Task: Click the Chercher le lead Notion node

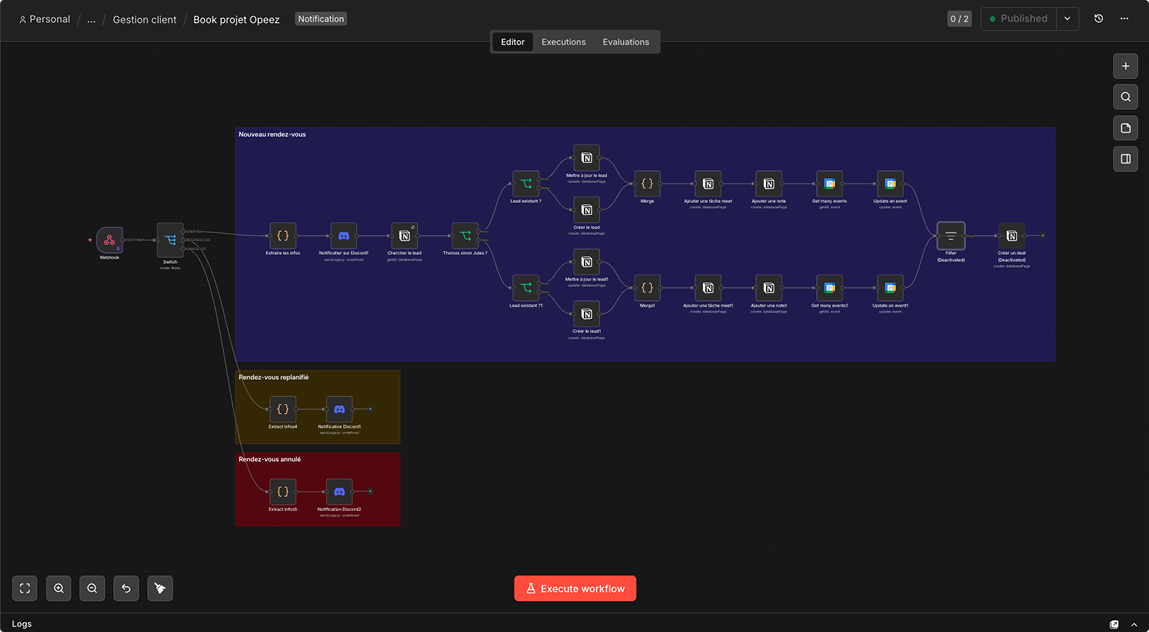Action: (404, 236)
